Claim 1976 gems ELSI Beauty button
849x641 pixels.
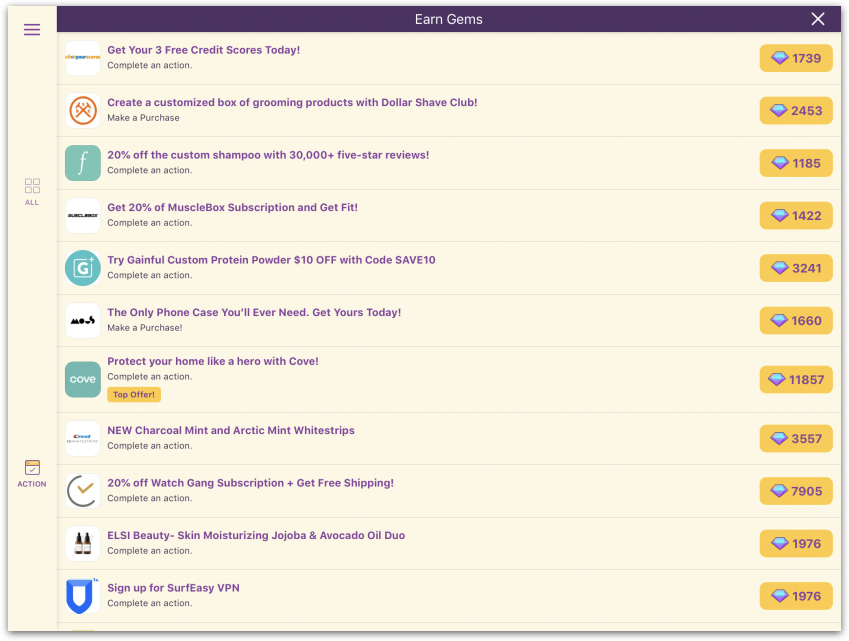click(x=796, y=544)
